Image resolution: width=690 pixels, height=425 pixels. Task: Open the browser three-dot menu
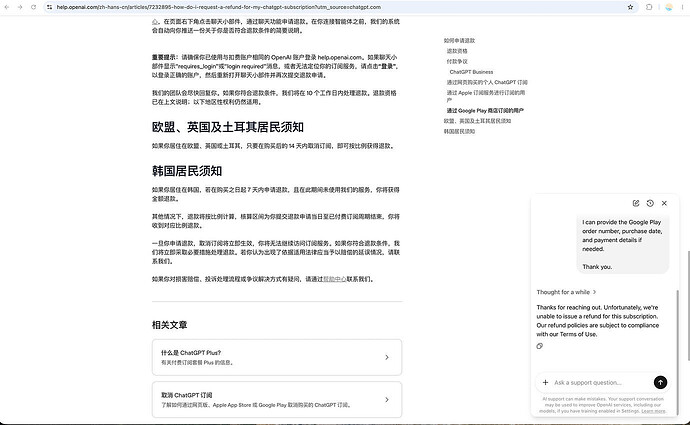pos(683,7)
